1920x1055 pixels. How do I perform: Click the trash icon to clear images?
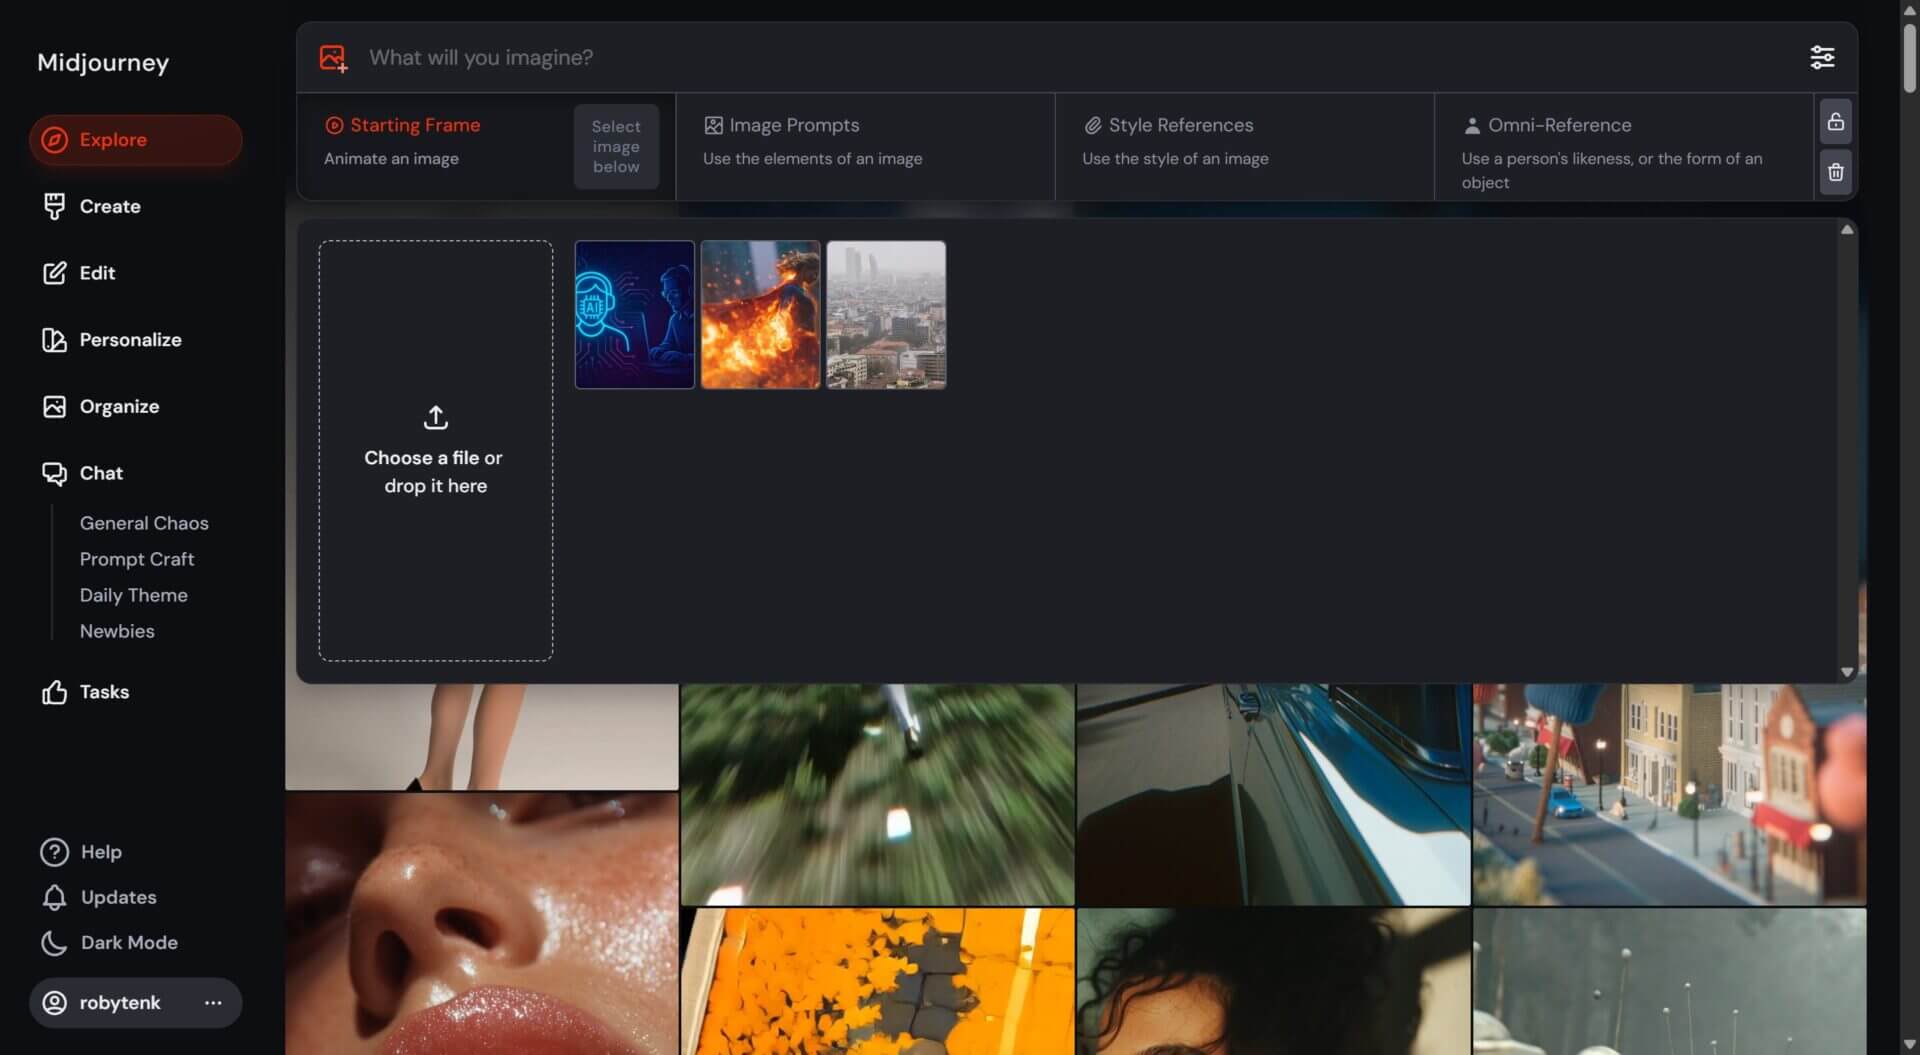(x=1835, y=173)
